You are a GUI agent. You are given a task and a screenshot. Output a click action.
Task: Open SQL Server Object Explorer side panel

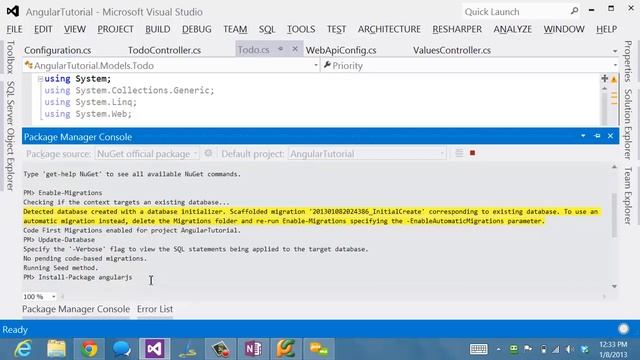pyautogui.click(x=10, y=136)
